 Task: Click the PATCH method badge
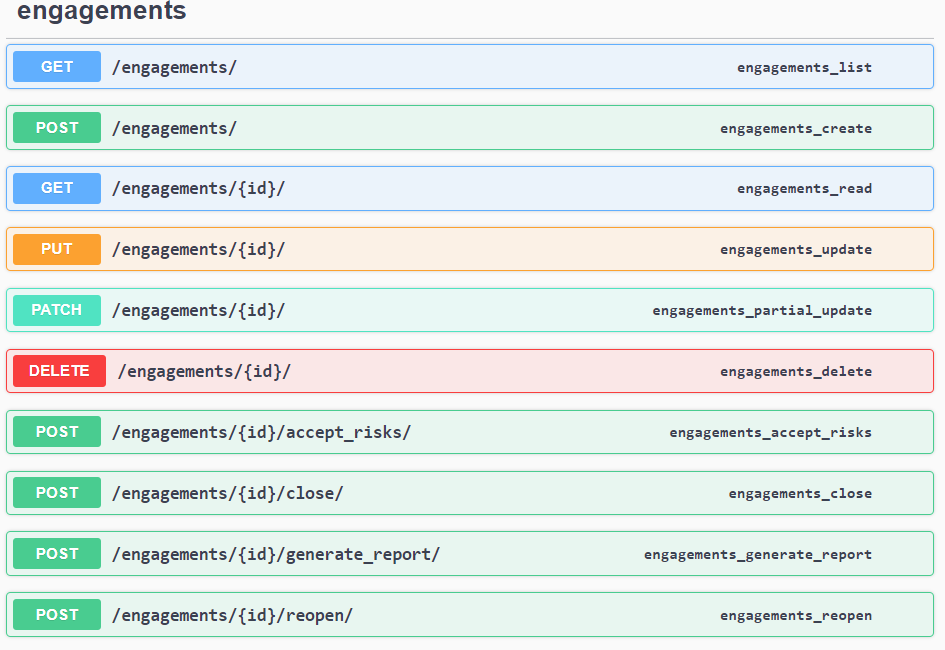point(57,310)
